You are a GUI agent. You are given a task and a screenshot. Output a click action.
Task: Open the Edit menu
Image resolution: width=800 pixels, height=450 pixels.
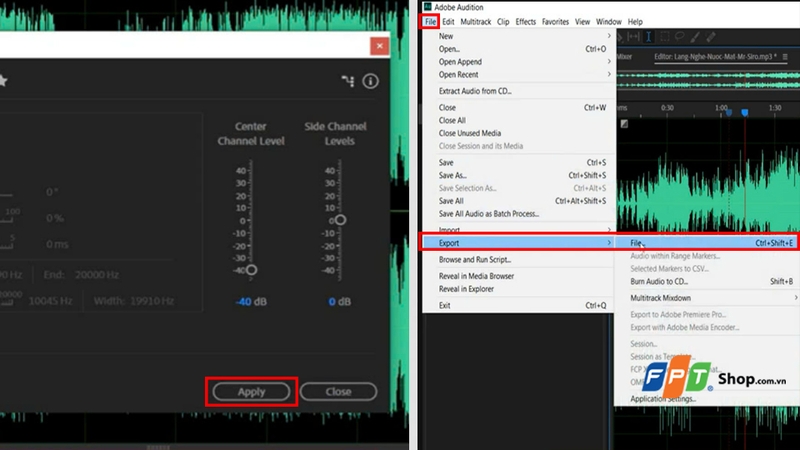click(448, 21)
